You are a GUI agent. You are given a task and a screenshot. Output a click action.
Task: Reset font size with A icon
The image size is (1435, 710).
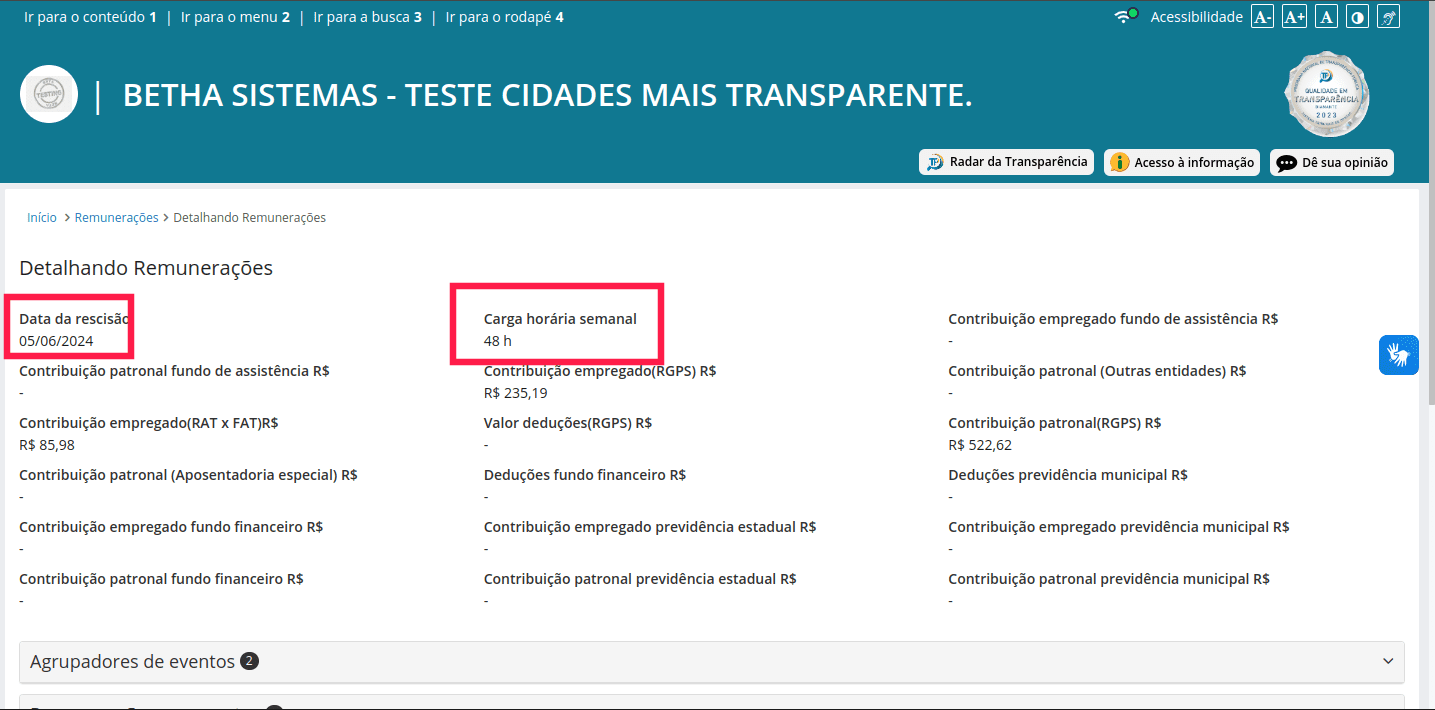1326,17
